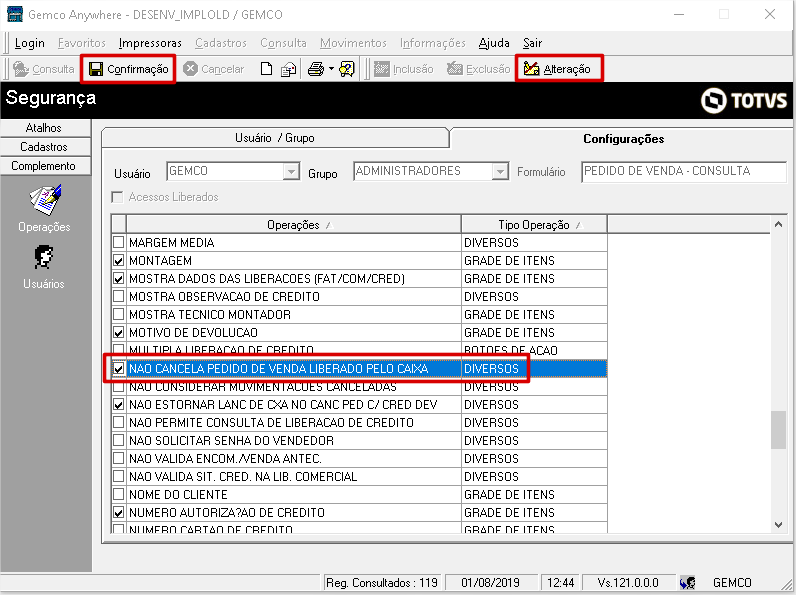Toggle the Acessos Liberados checkbox
The image size is (796, 595).
(117, 197)
